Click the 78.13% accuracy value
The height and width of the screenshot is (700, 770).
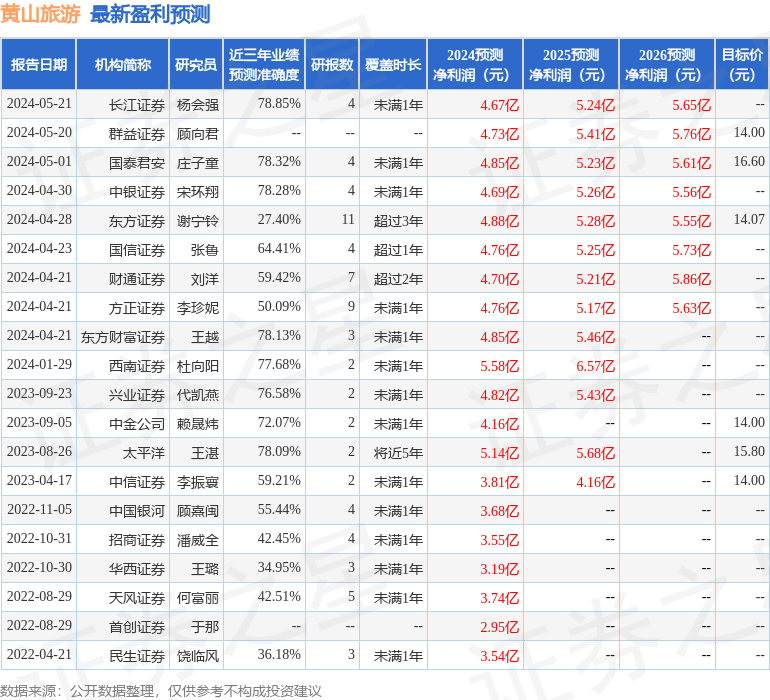click(x=279, y=336)
